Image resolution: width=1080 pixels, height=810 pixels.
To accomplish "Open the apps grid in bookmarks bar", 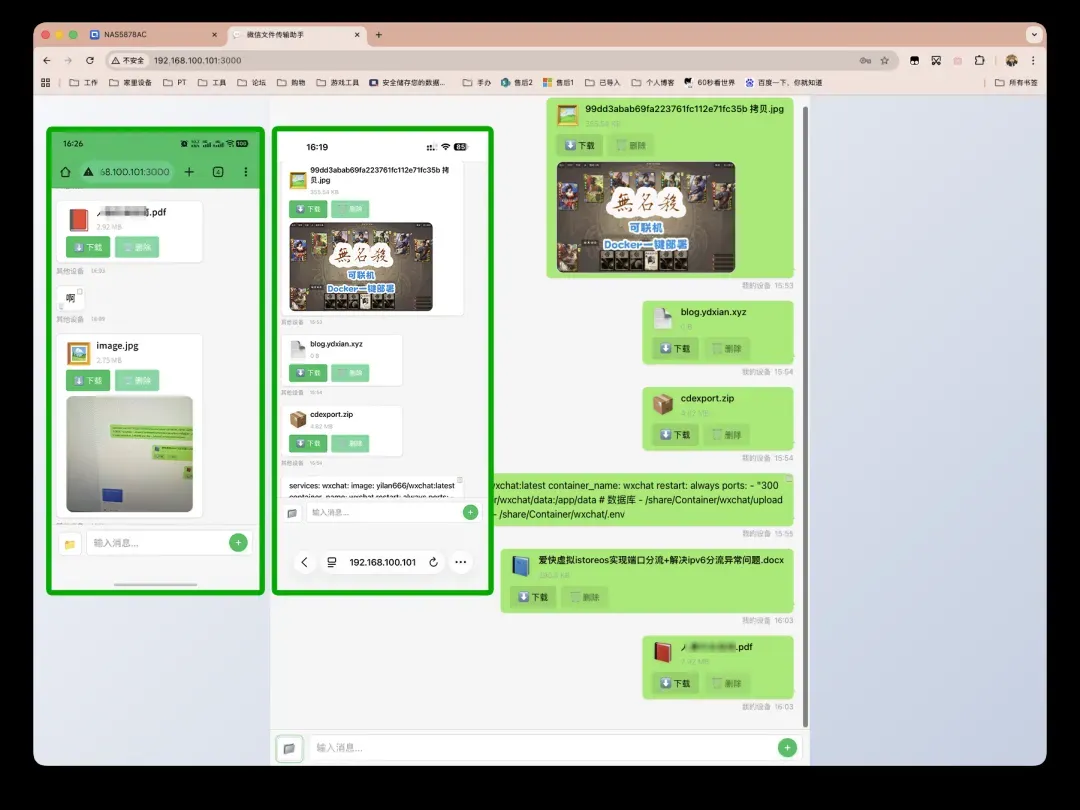I will 45,83.
